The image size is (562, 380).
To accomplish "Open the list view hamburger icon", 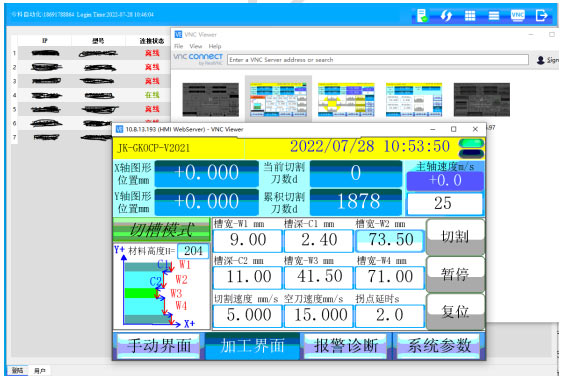I will click(494, 15).
